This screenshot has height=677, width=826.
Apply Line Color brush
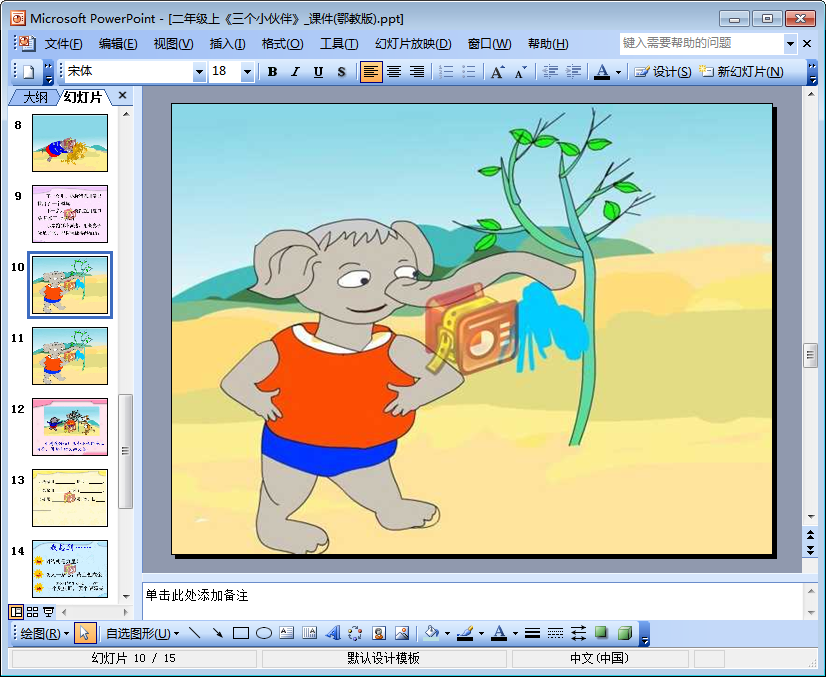[x=465, y=633]
